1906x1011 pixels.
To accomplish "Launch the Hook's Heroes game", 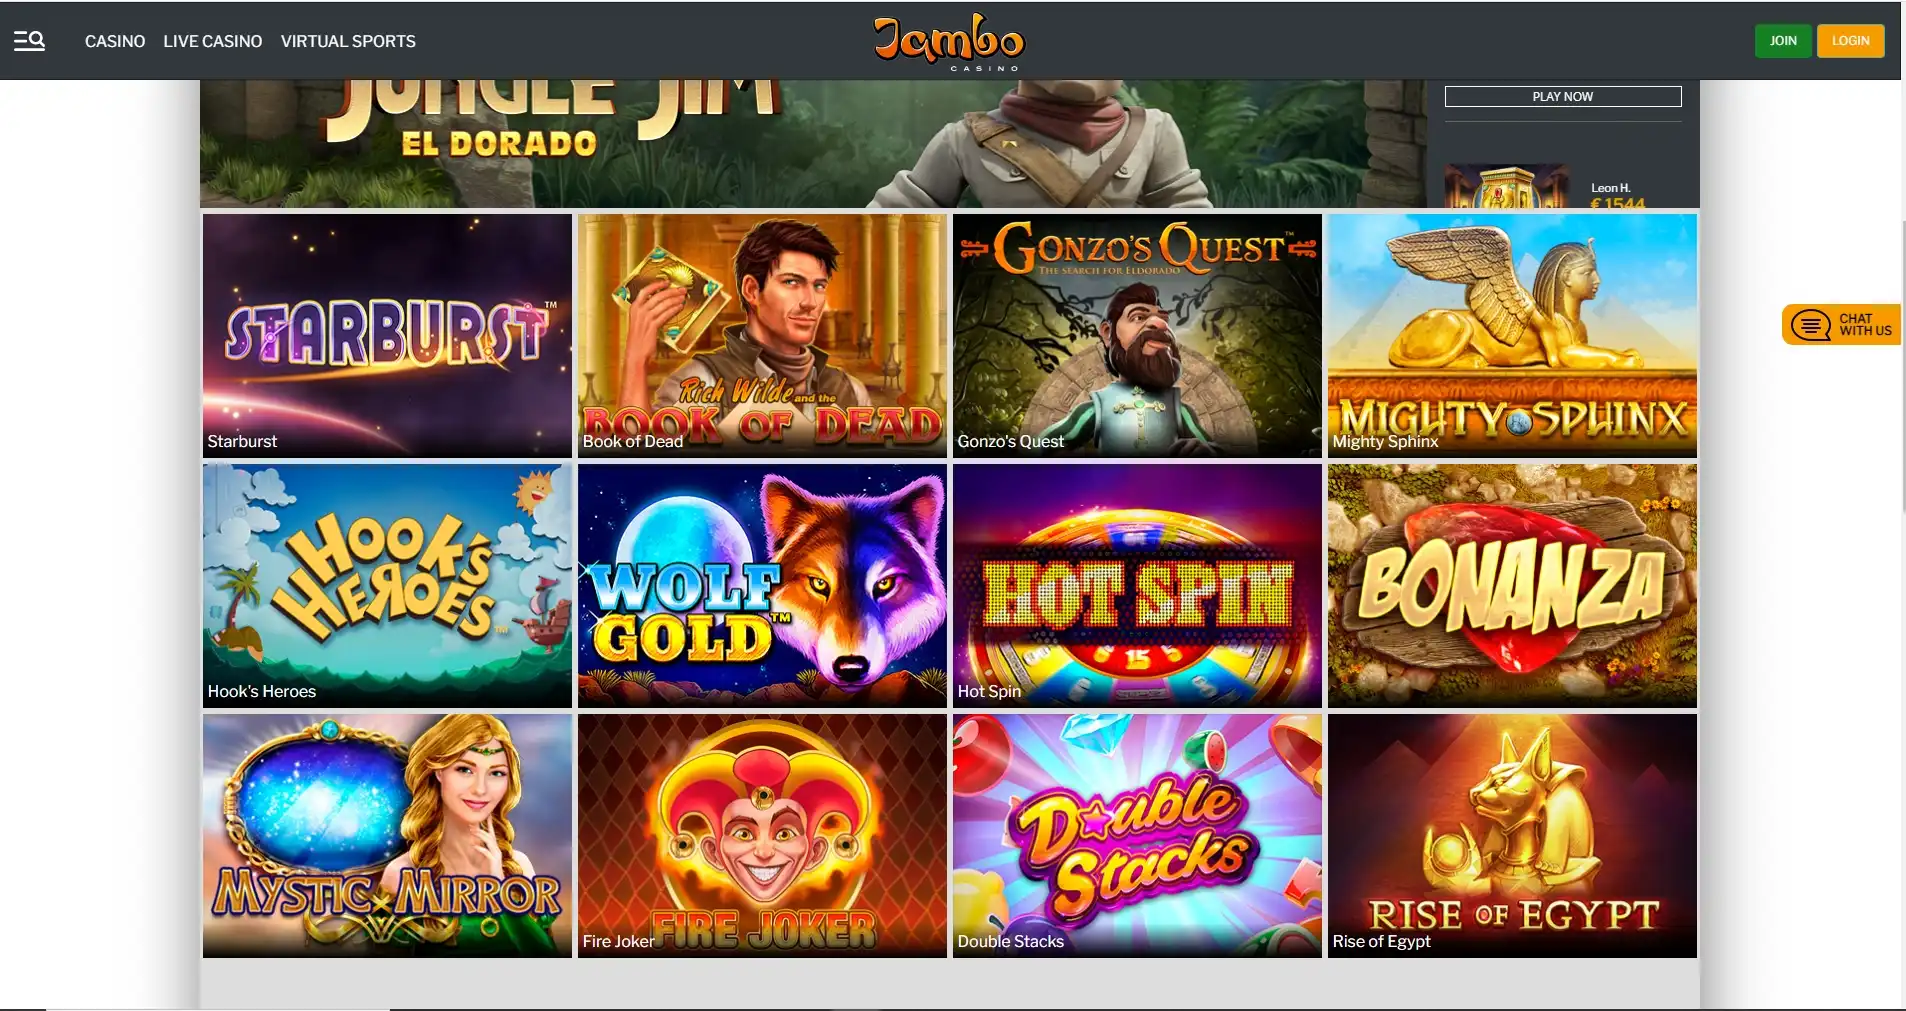I will click(387, 585).
